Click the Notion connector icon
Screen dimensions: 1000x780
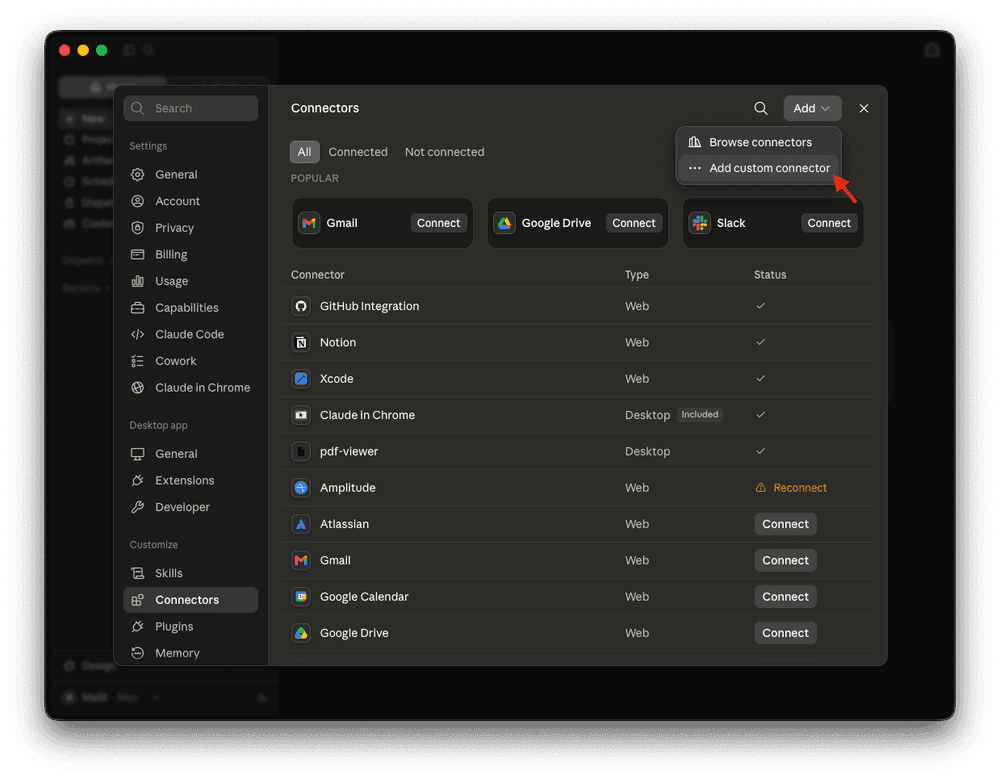(x=301, y=342)
